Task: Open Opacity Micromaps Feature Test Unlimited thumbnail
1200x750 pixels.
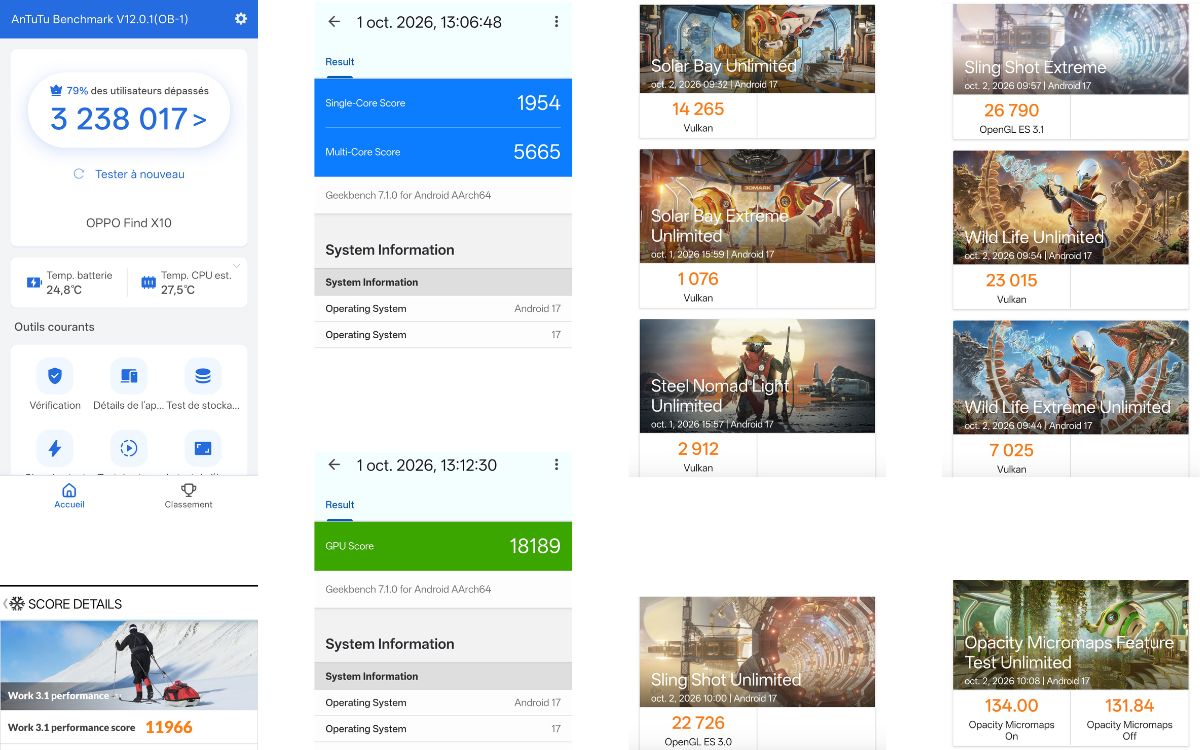Action: (x=1071, y=635)
